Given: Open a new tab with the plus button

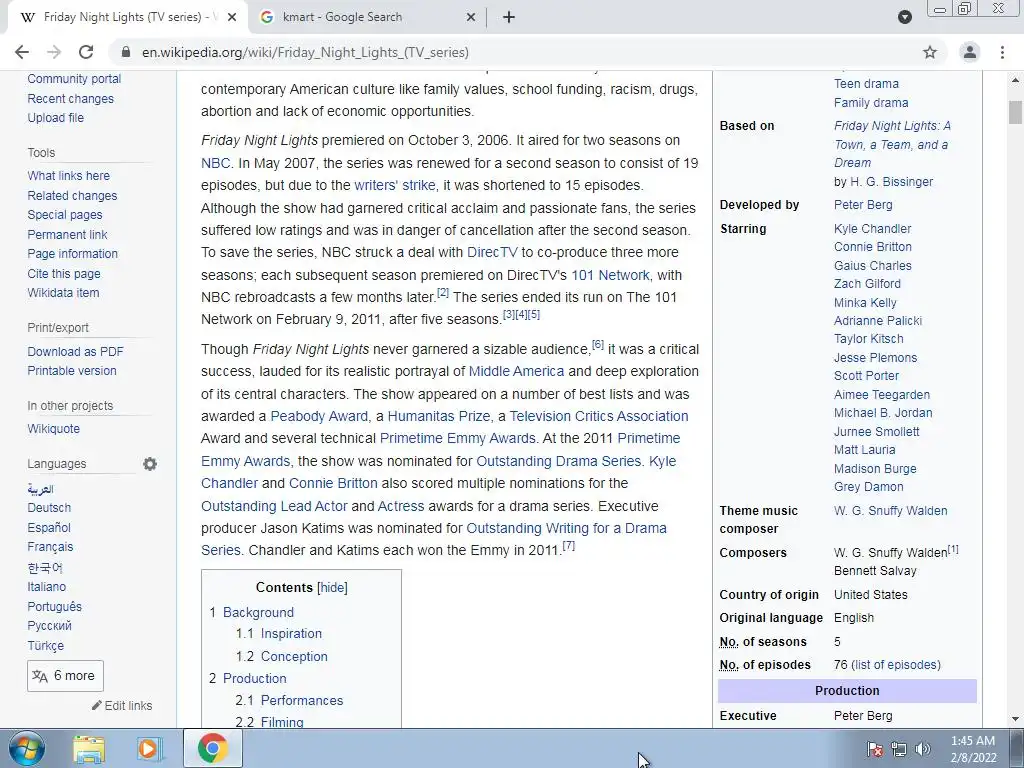Looking at the screenshot, I should pyautogui.click(x=509, y=17).
